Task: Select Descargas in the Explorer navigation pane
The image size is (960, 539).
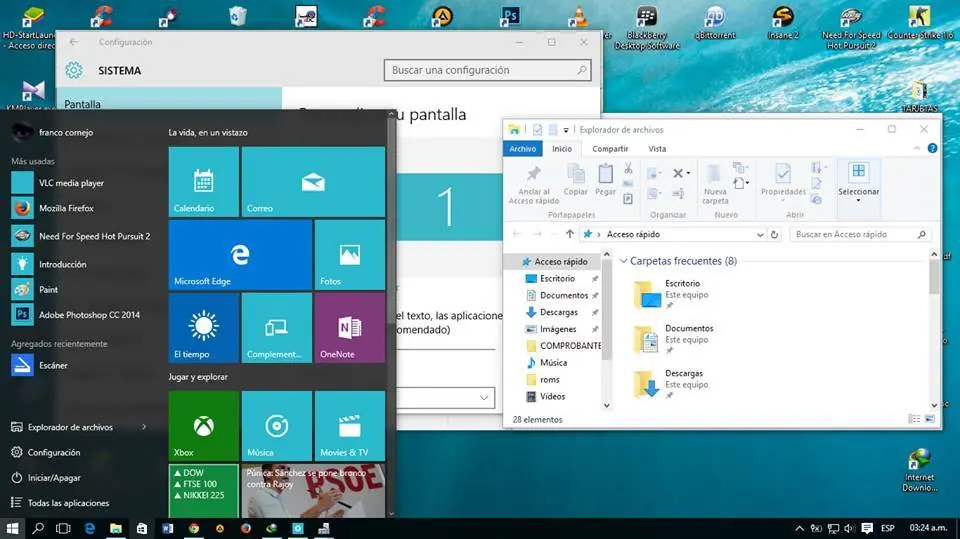Action: pyautogui.click(x=558, y=312)
